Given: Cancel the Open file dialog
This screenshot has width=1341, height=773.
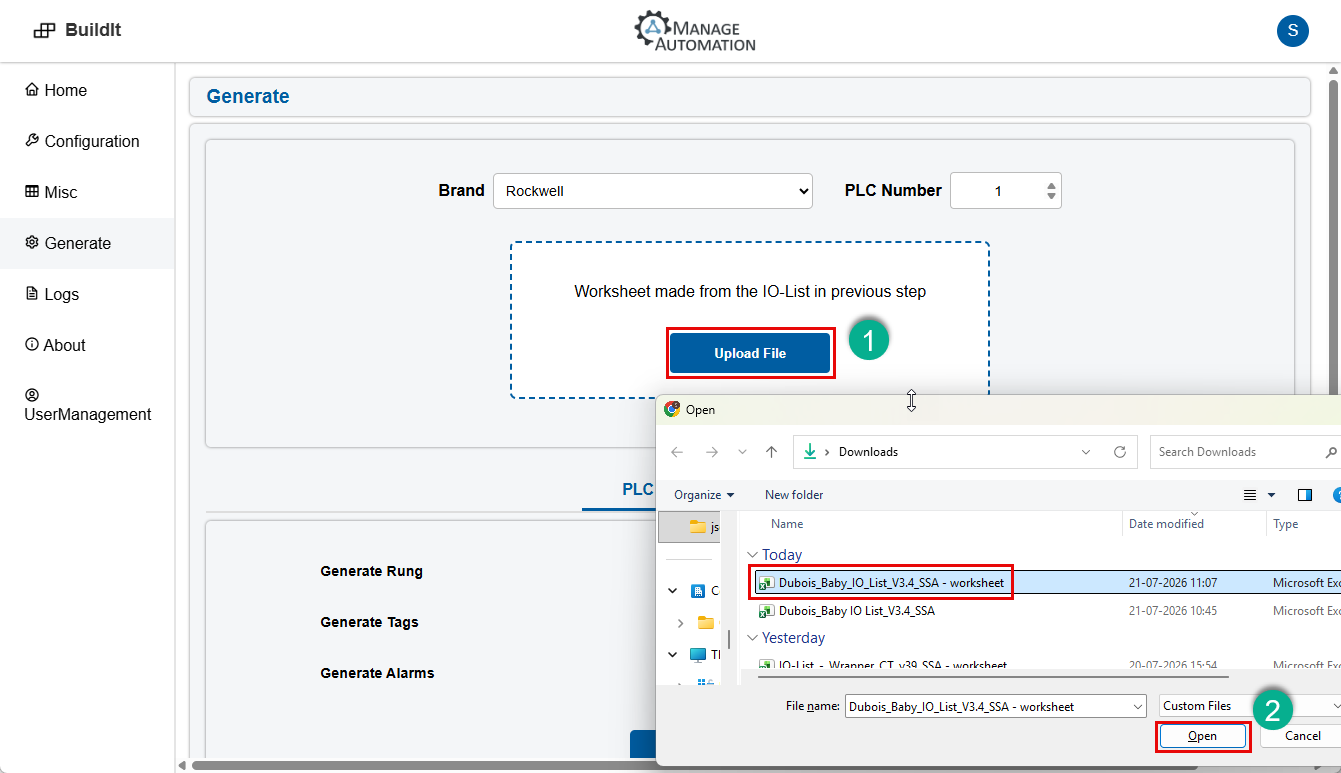Looking at the screenshot, I should (1302, 736).
